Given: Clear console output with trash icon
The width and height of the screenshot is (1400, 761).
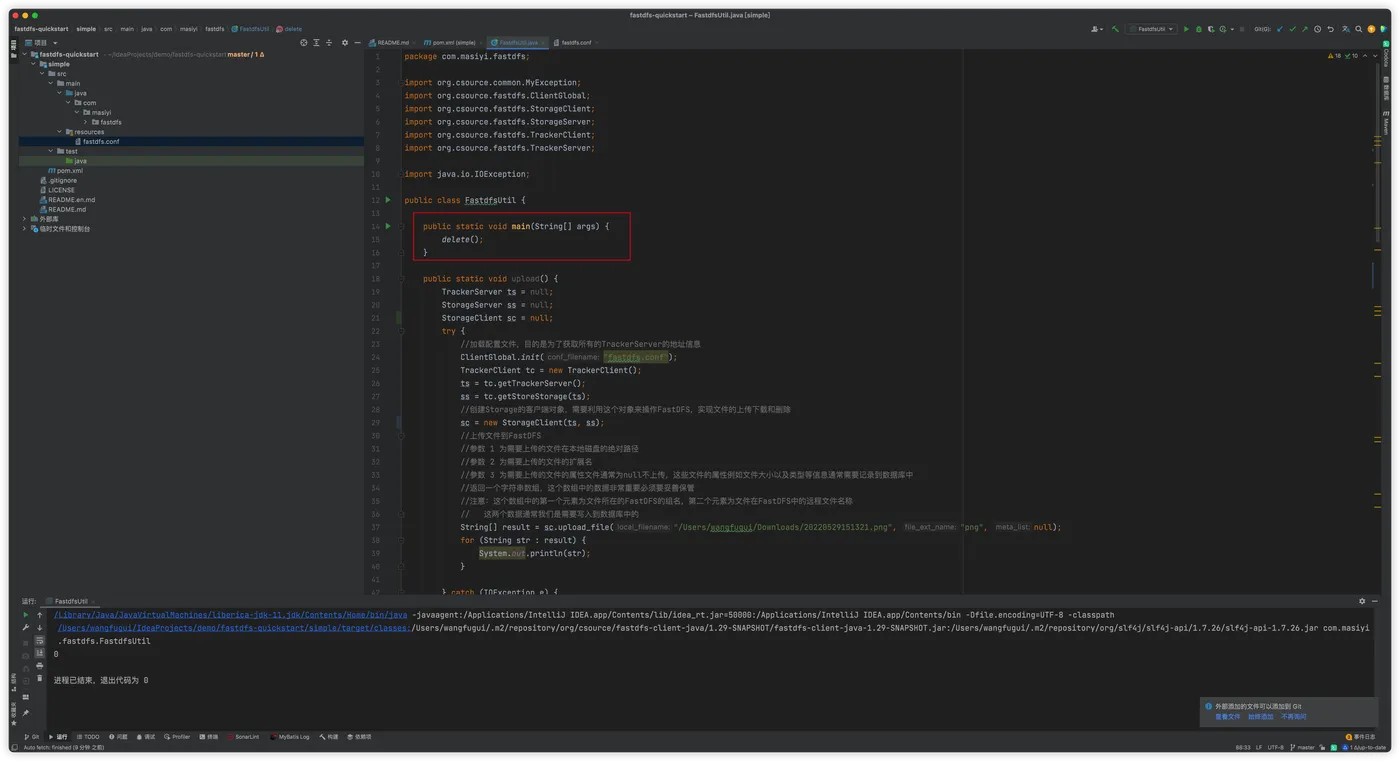Looking at the screenshot, I should point(40,678).
